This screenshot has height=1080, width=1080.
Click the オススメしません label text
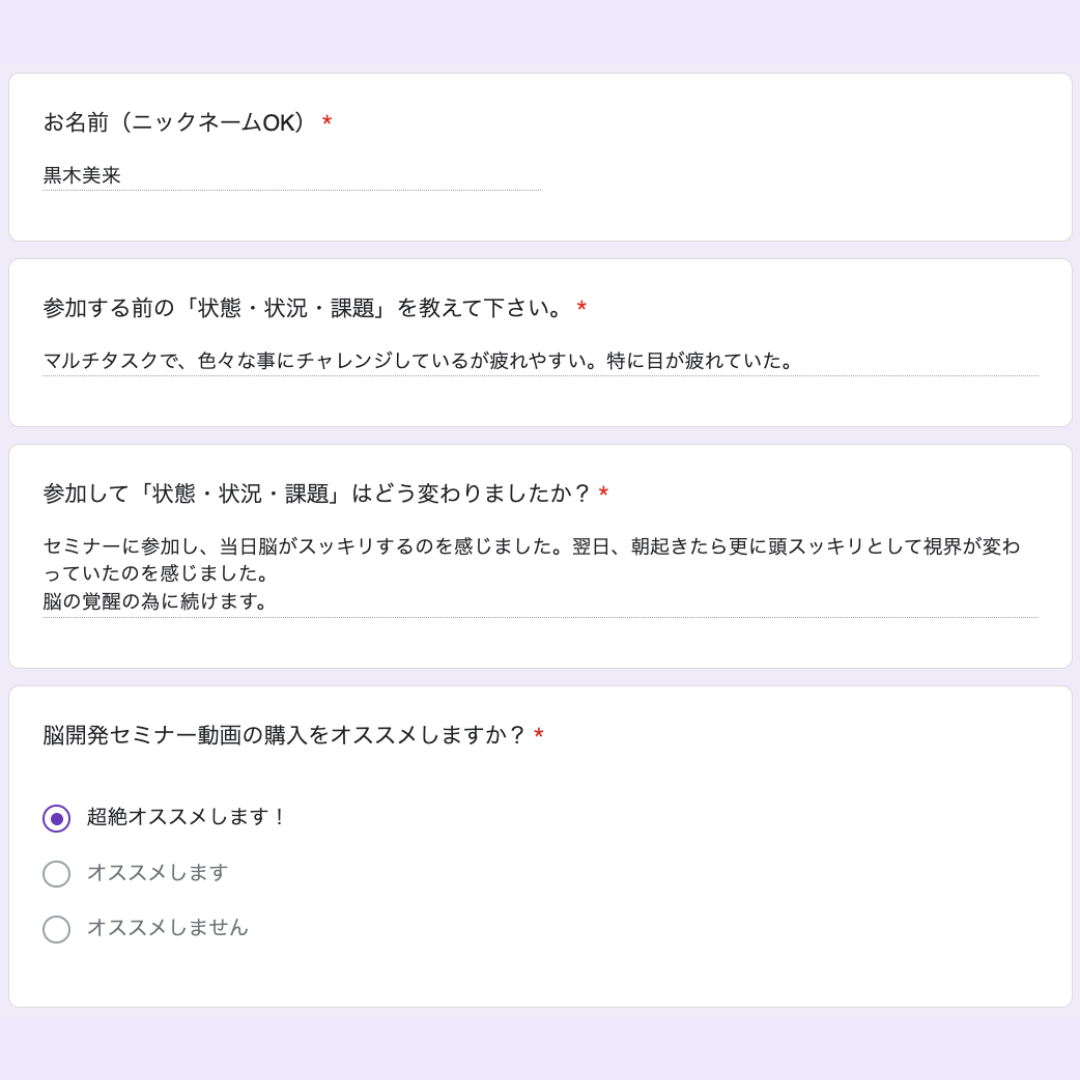coord(167,928)
